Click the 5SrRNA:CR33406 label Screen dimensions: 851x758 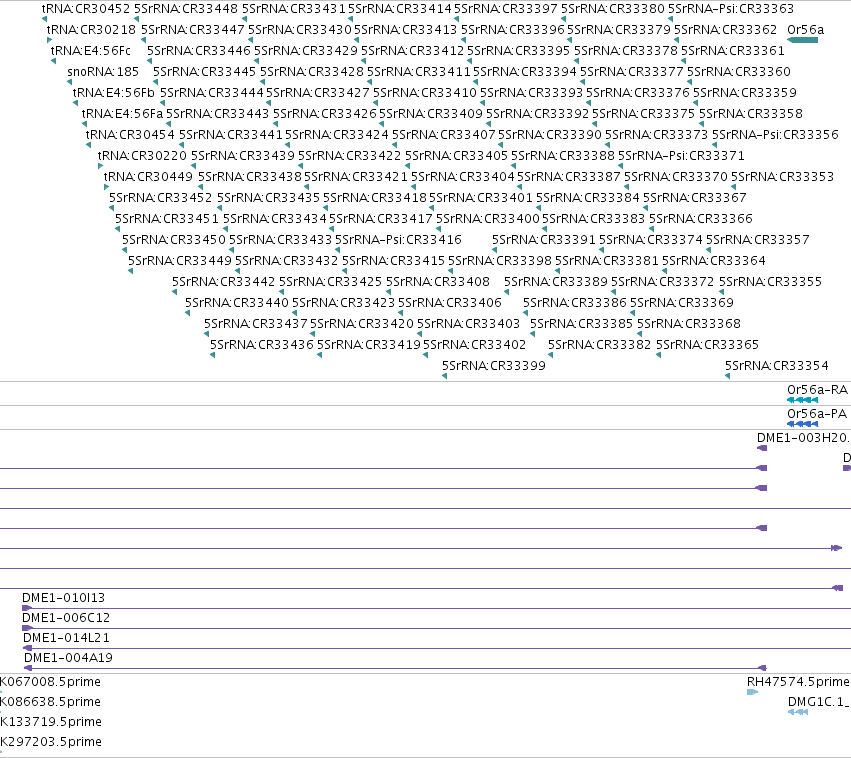tap(450, 302)
